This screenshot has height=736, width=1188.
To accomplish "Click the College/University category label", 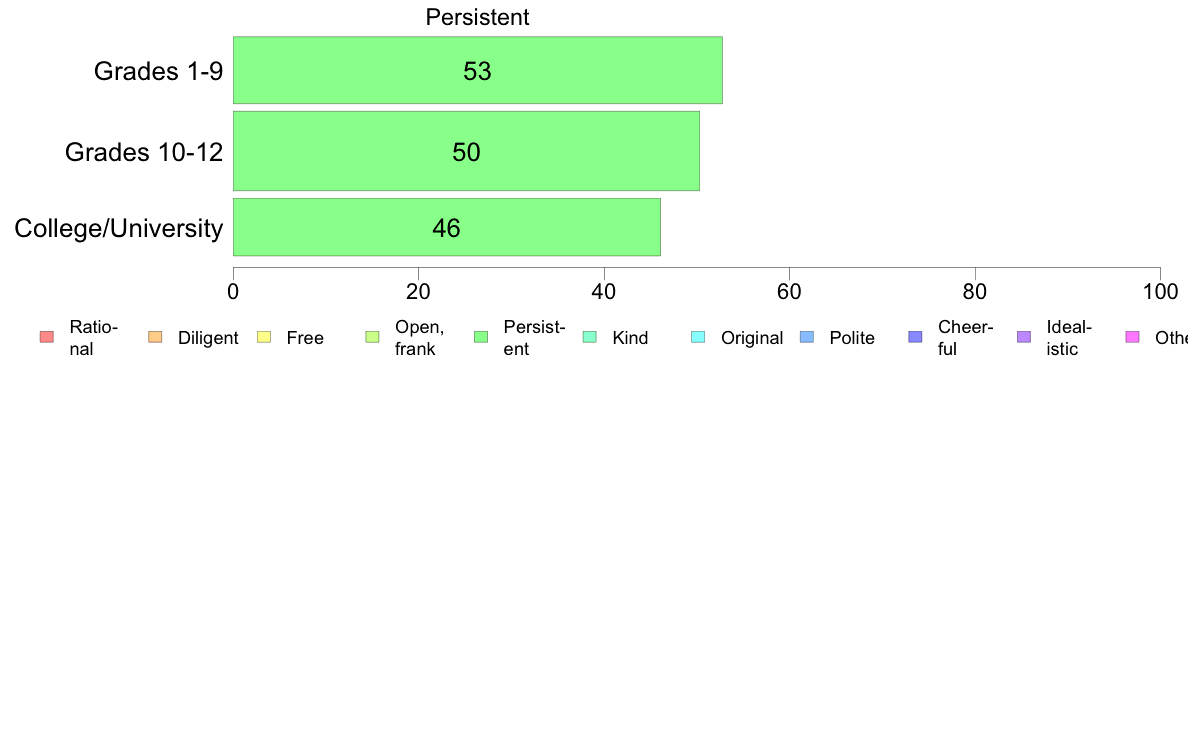I will (x=118, y=228).
